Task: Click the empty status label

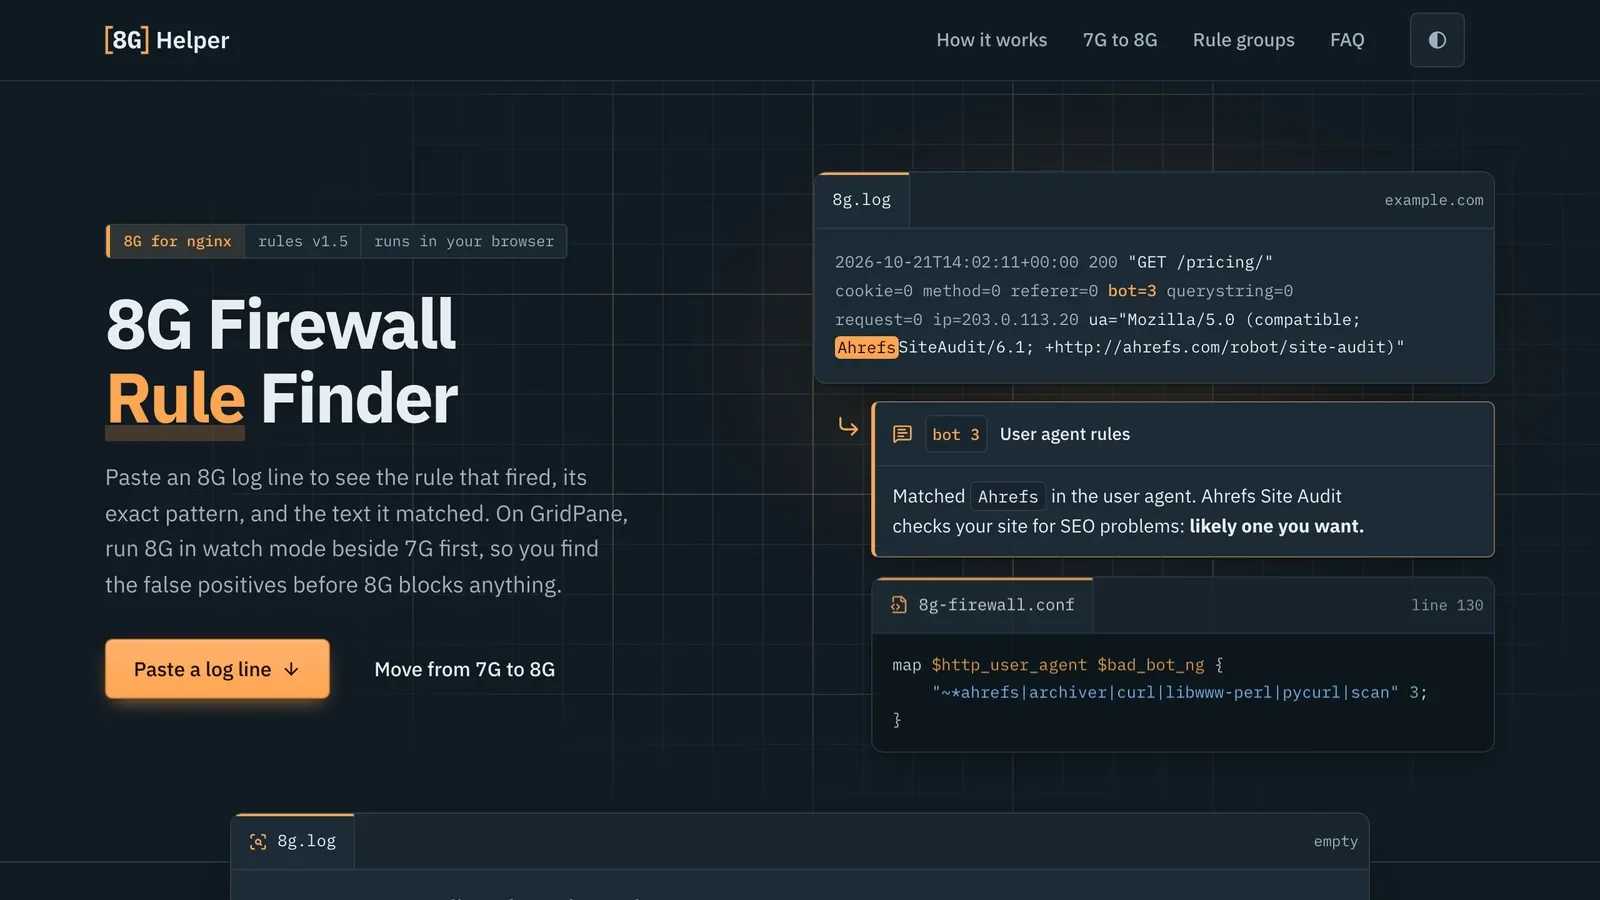Action: [x=1336, y=842]
